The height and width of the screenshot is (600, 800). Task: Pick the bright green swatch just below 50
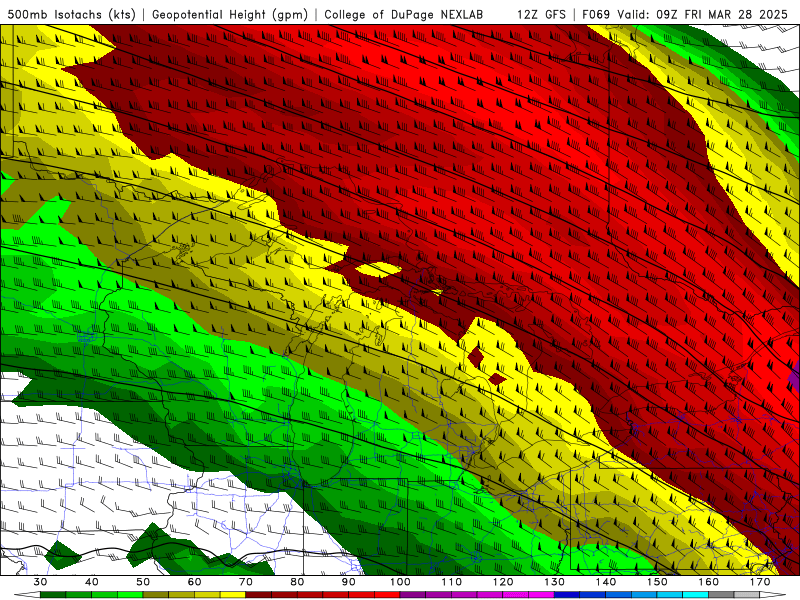coord(130,595)
